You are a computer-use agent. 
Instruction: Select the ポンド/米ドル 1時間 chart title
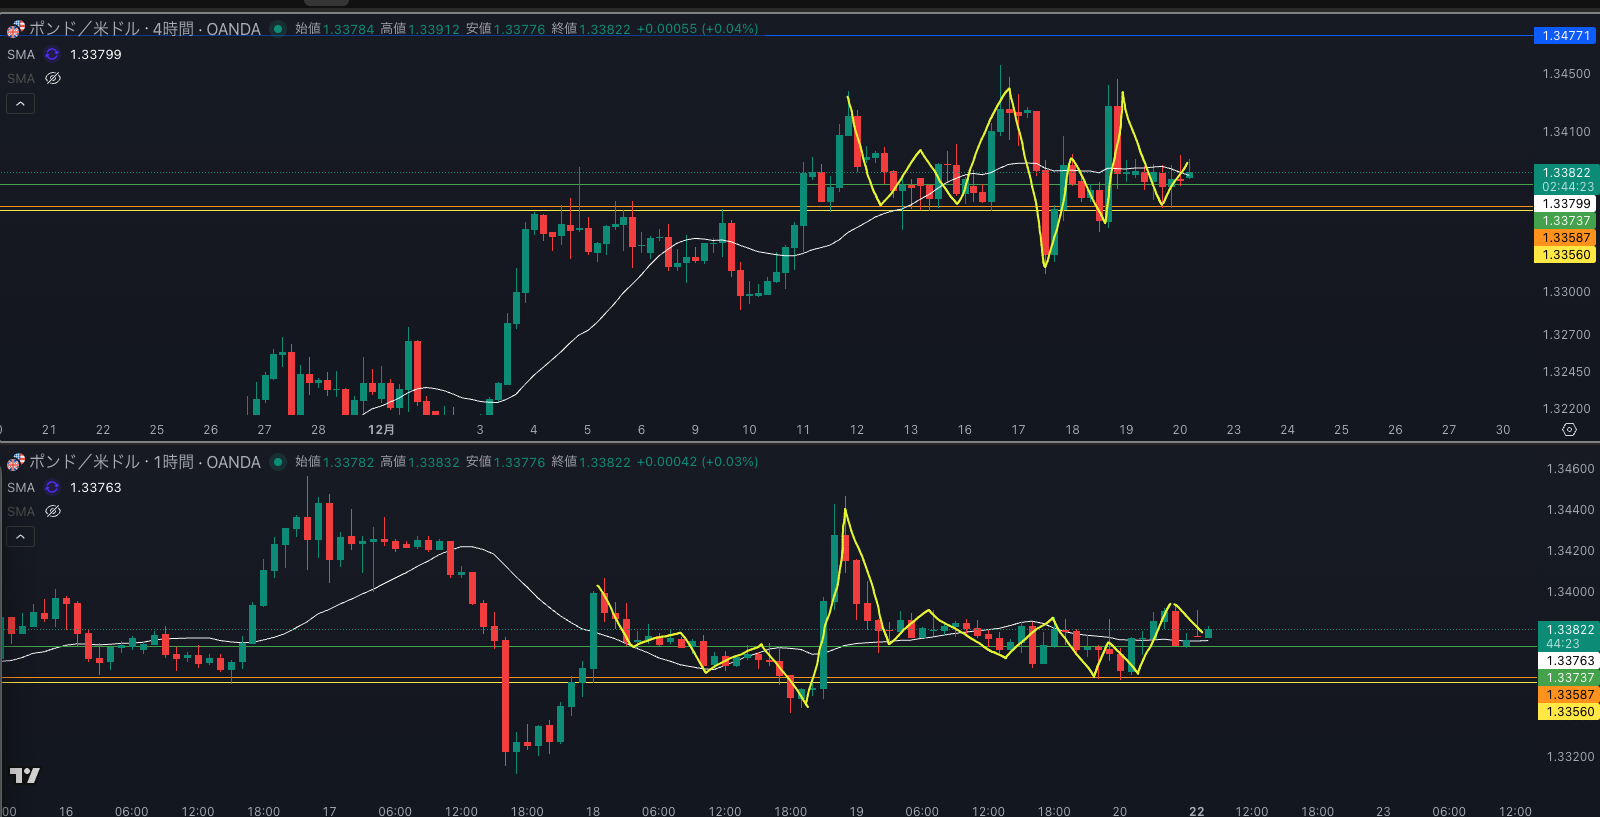(x=145, y=462)
